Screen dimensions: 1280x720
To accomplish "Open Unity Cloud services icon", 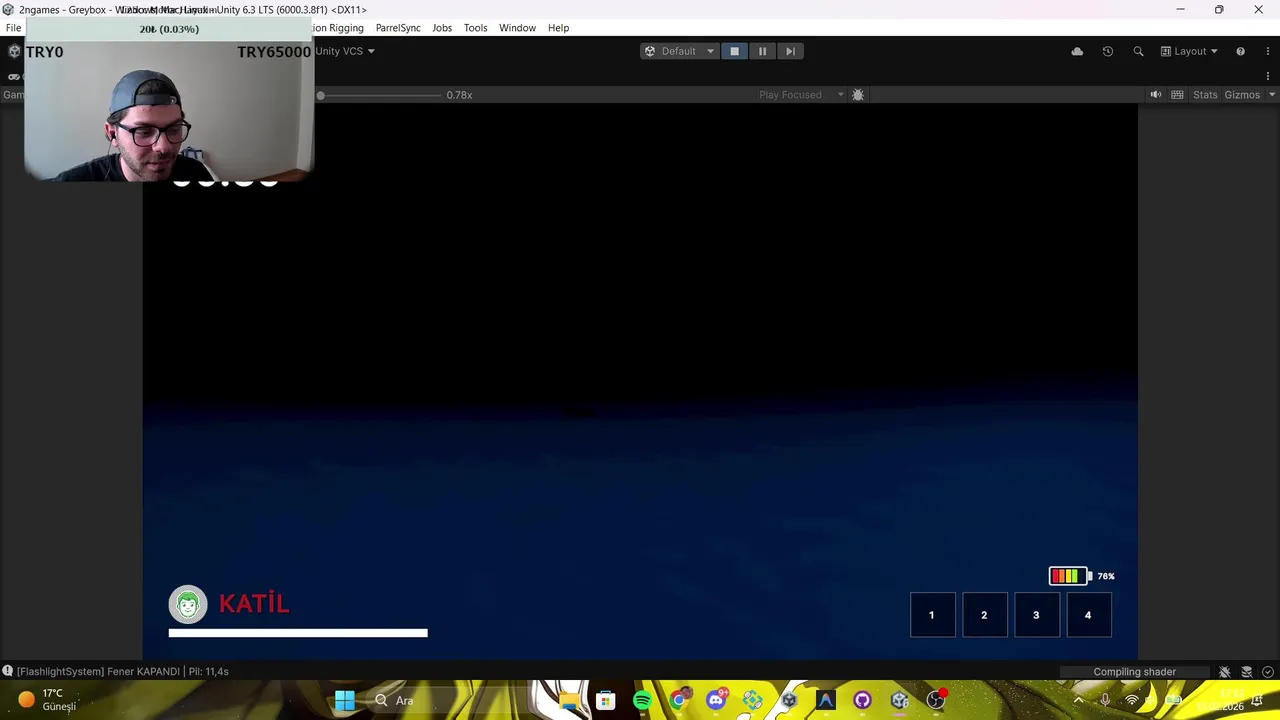I will coord(1077,51).
